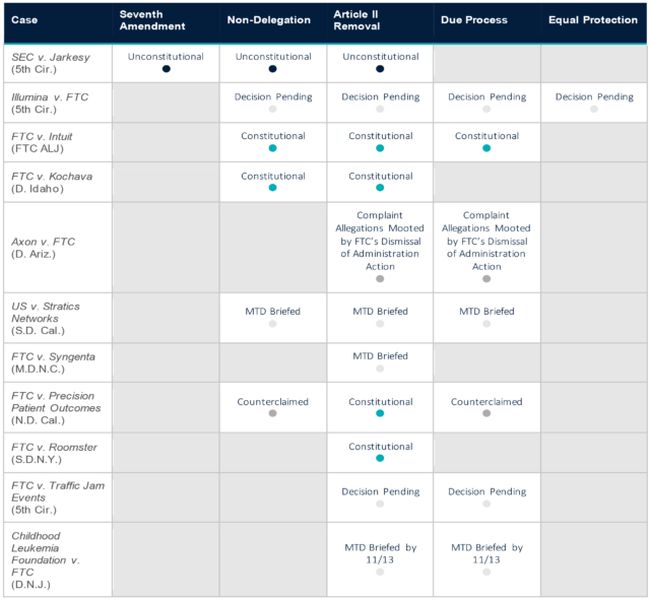Select the dot under Syngenta MTD Briefed

click(379, 368)
